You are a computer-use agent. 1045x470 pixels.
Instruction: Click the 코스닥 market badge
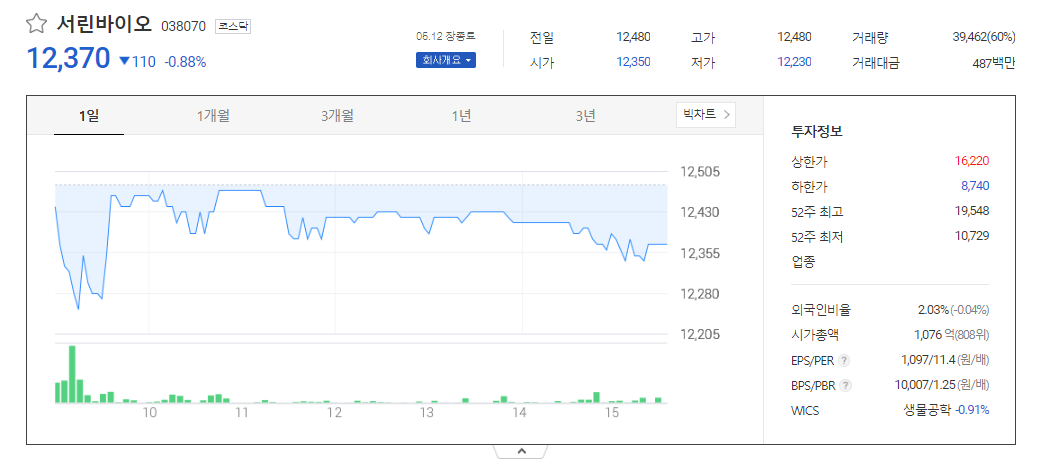point(233,27)
